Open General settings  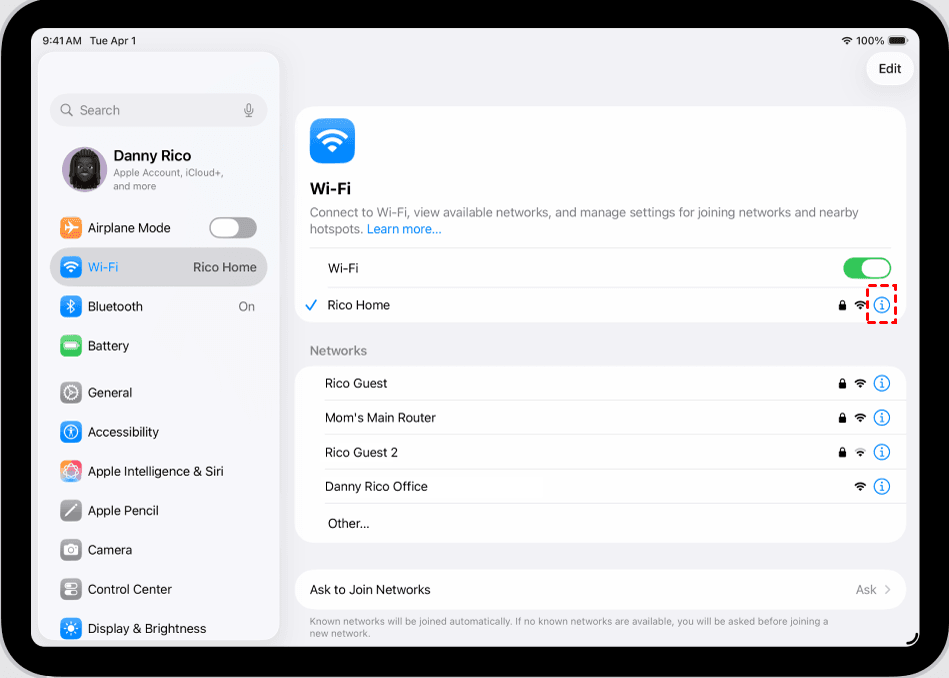159,392
